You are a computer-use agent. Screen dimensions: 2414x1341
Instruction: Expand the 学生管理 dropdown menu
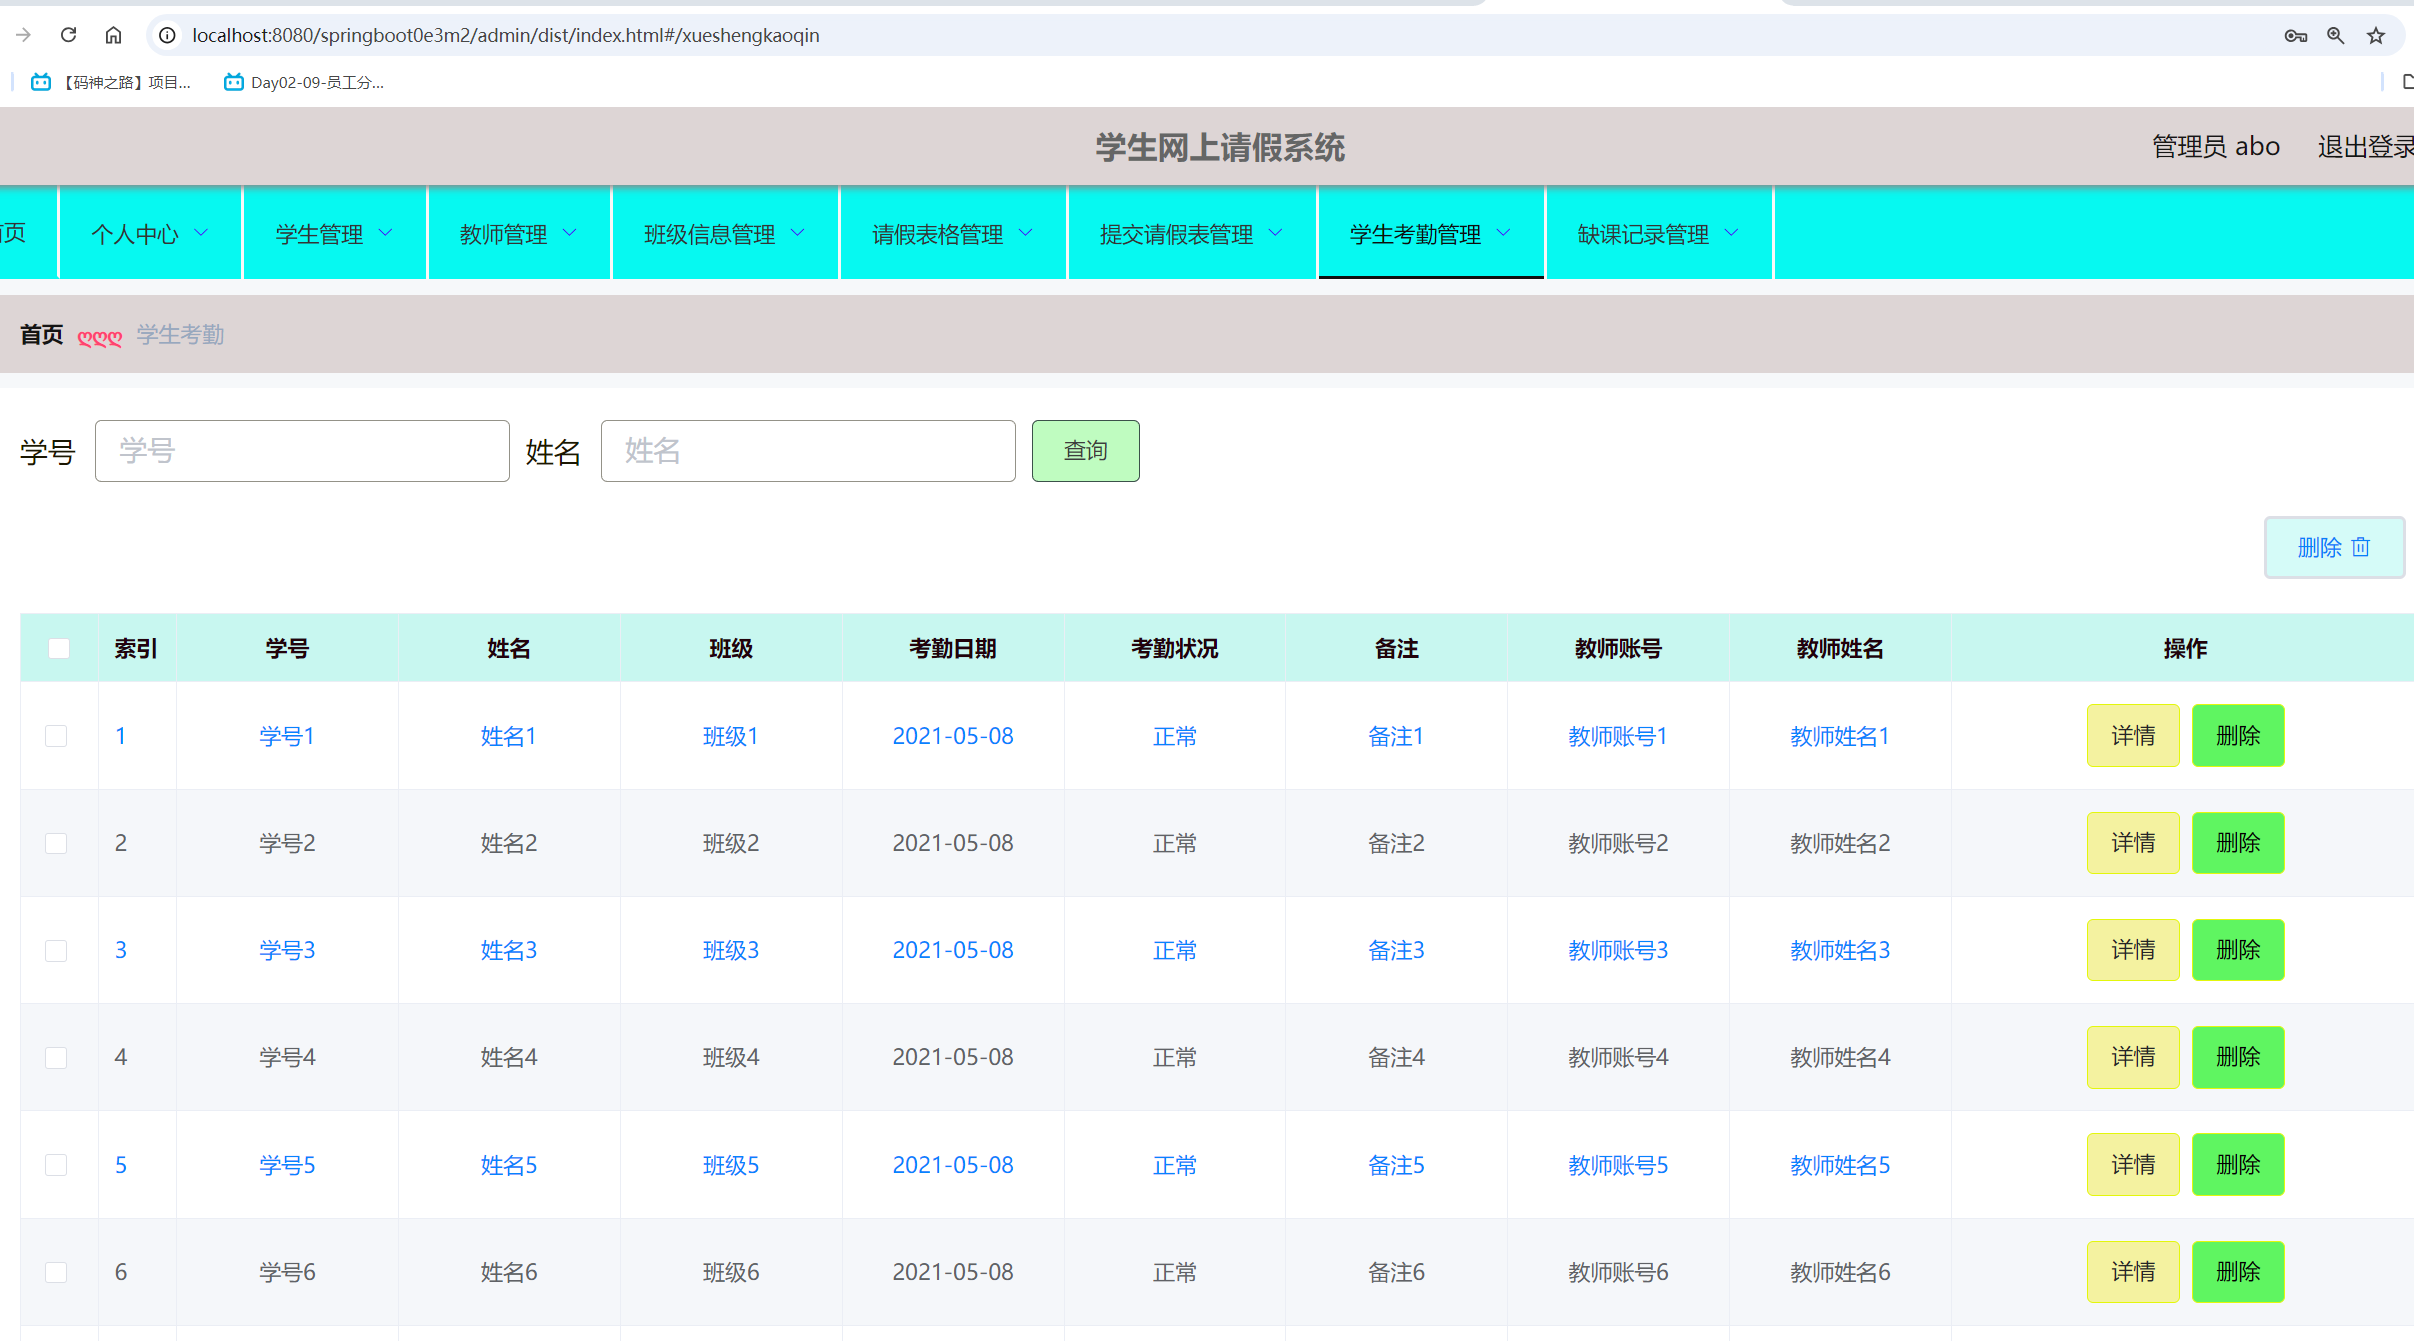pyautogui.click(x=334, y=233)
